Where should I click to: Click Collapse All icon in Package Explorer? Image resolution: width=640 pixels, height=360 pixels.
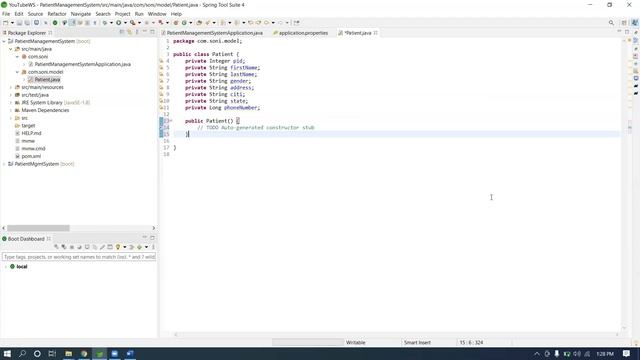click(122, 32)
